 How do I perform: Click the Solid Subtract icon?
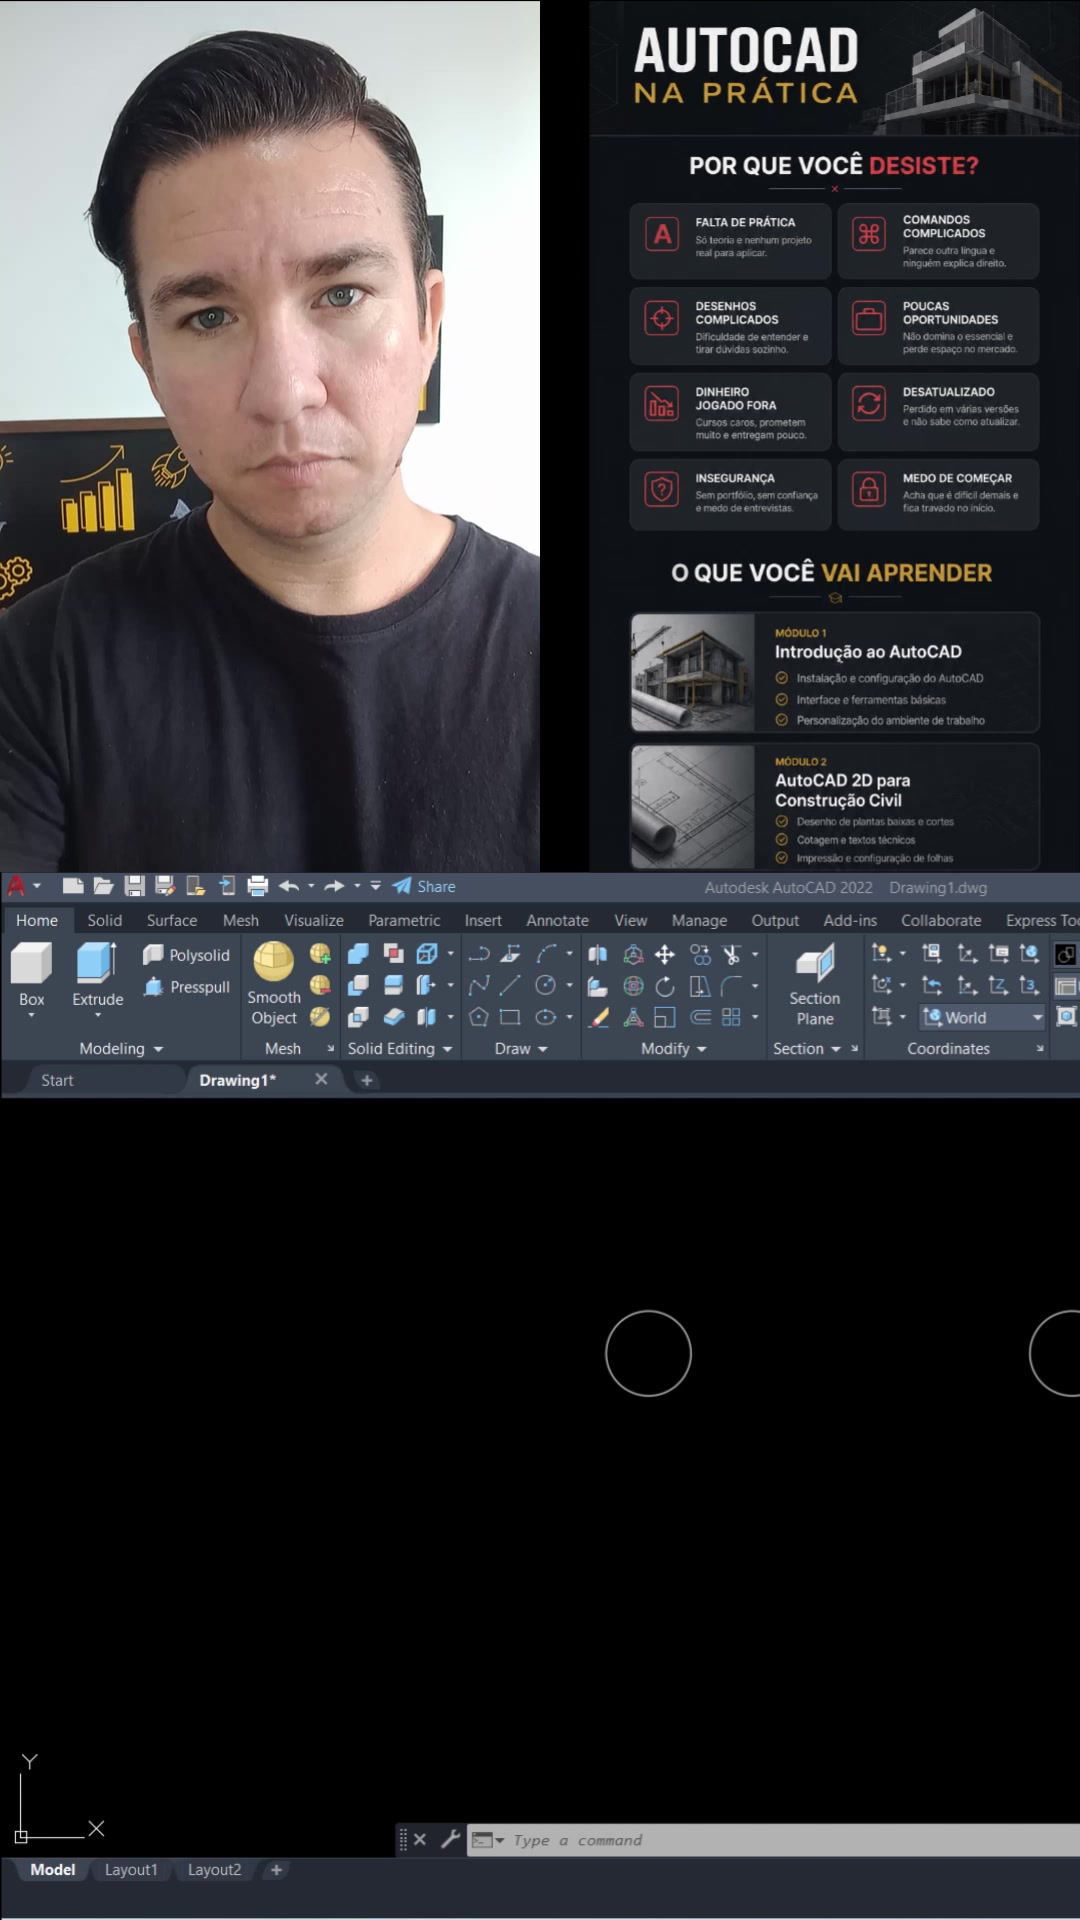358,985
